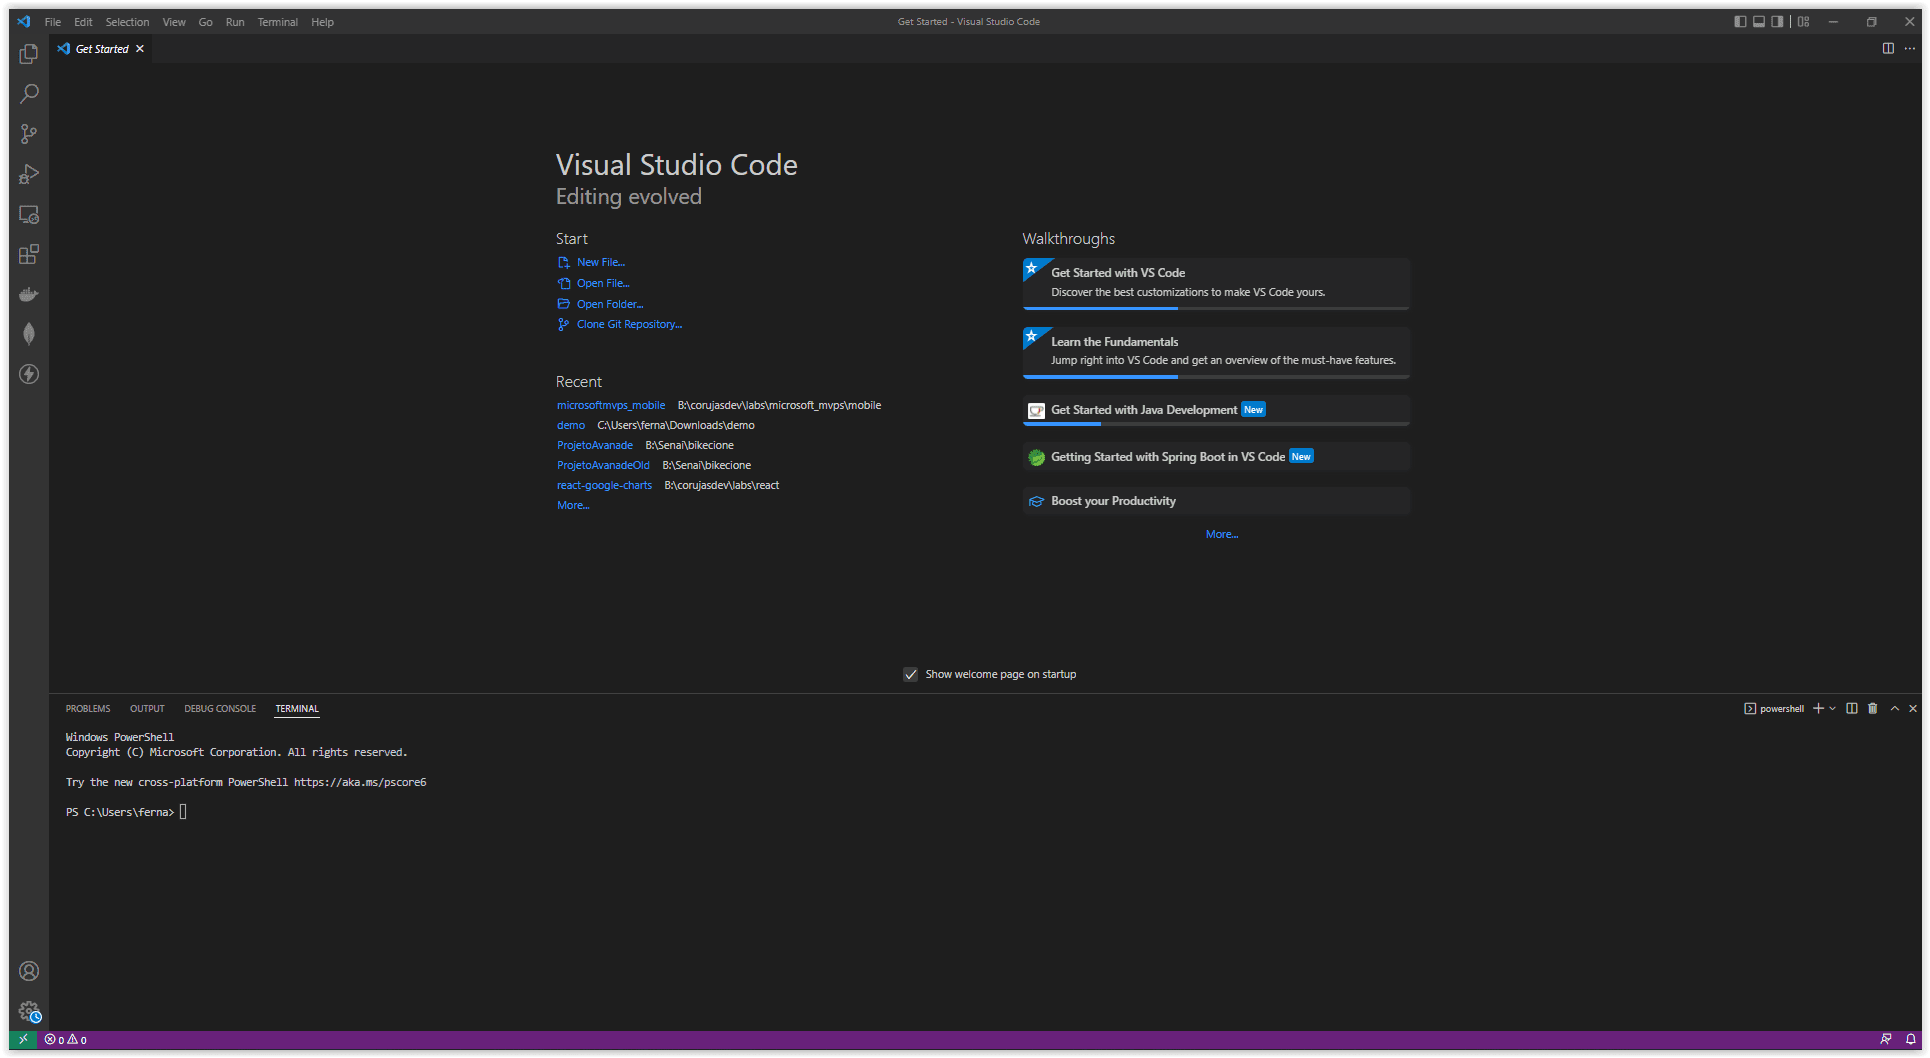The image size is (1930, 1058).
Task: Kill the terminal with trash icon
Action: coord(1873,708)
